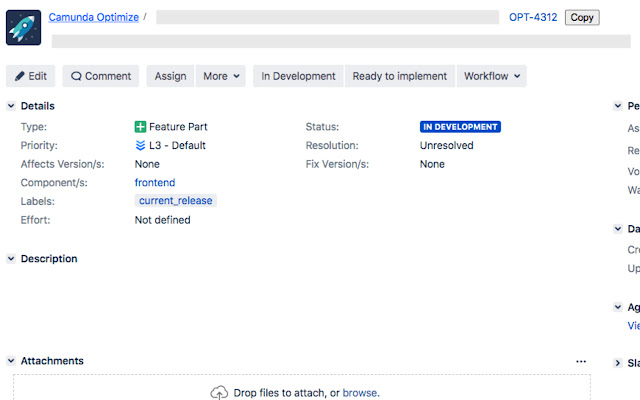The image size is (640, 400).
Task: Click the Camunda Optimize rocket project avatar
Action: [x=23, y=27]
